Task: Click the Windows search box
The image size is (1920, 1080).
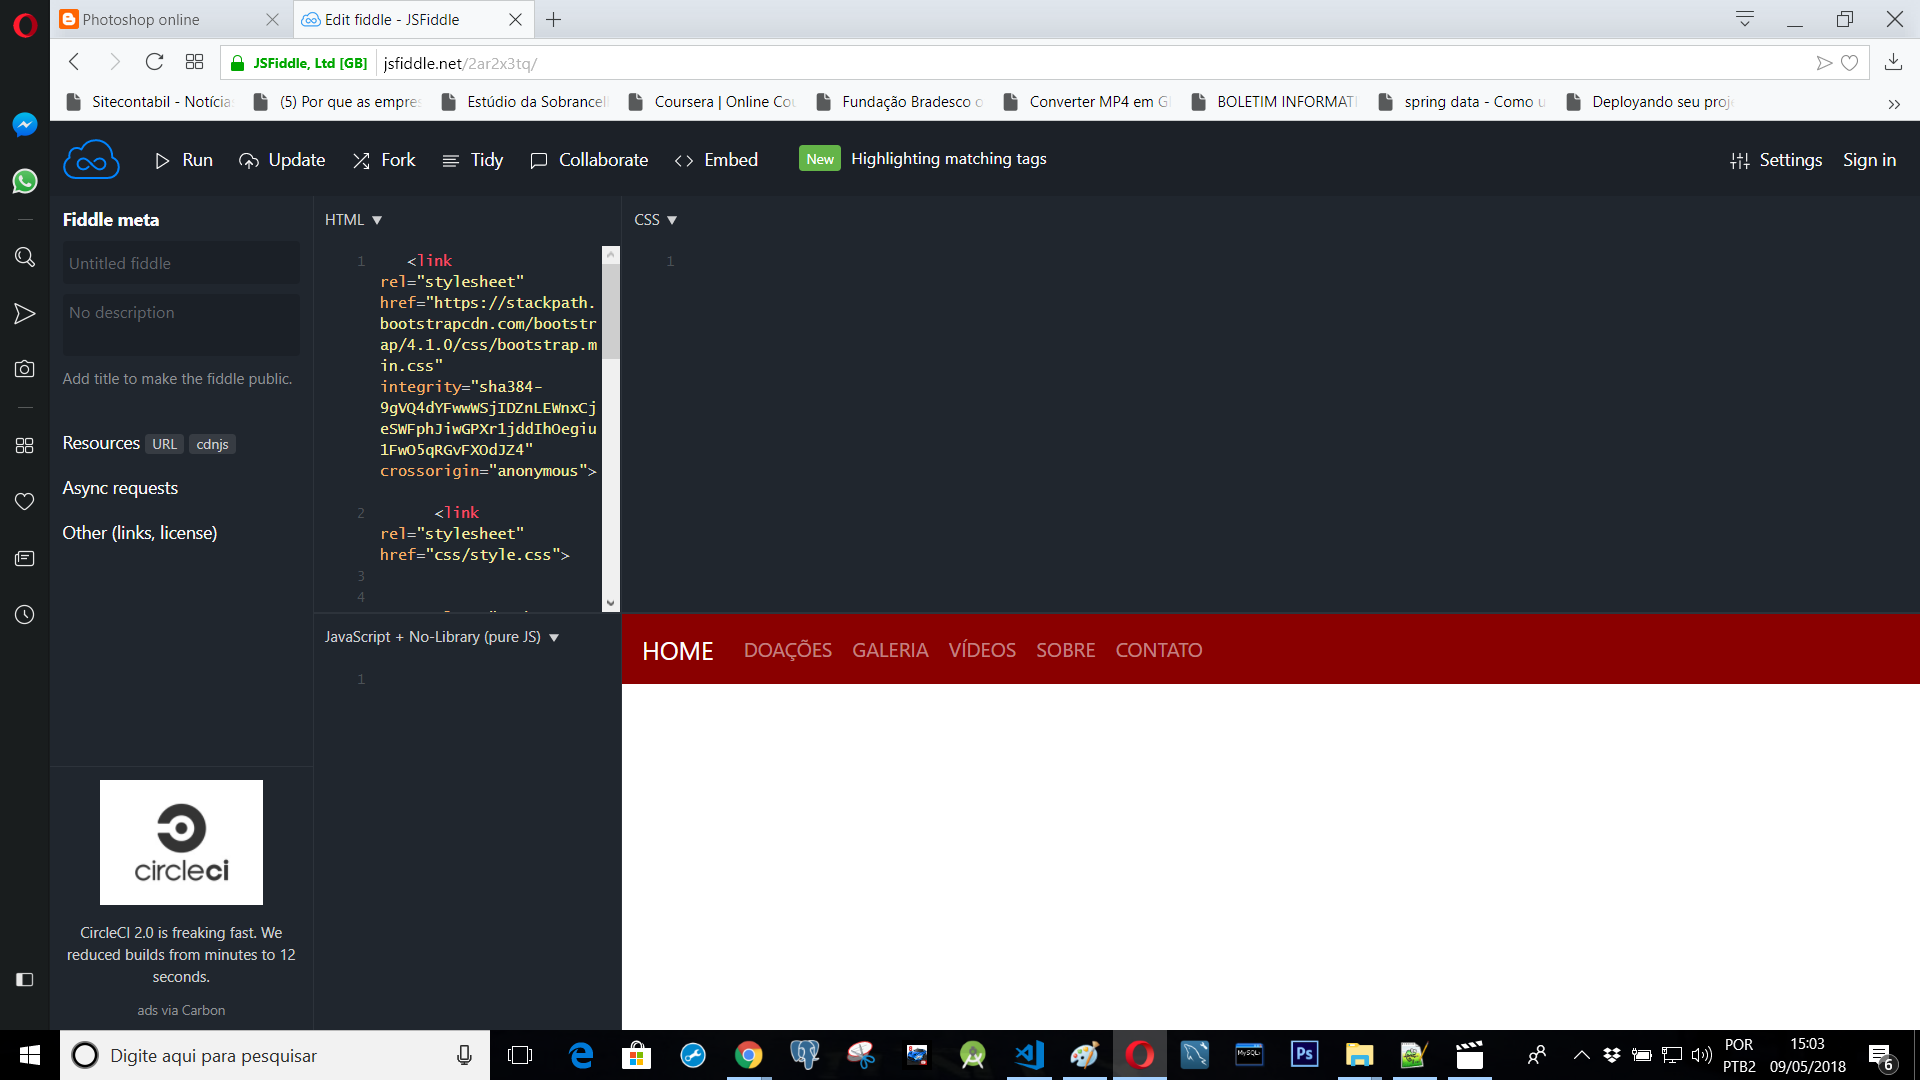Action: click(275, 1055)
